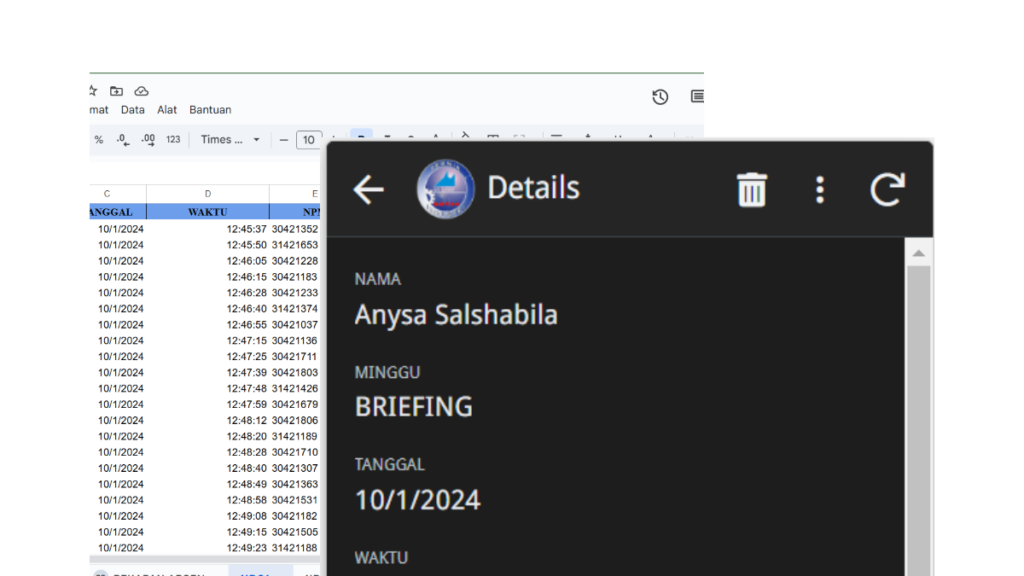Open the Alat menu

click(167, 110)
